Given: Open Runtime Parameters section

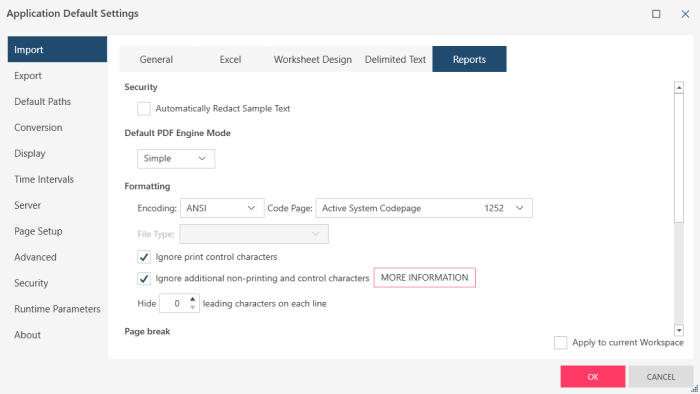Looking at the screenshot, I should pyautogui.click(x=57, y=308).
